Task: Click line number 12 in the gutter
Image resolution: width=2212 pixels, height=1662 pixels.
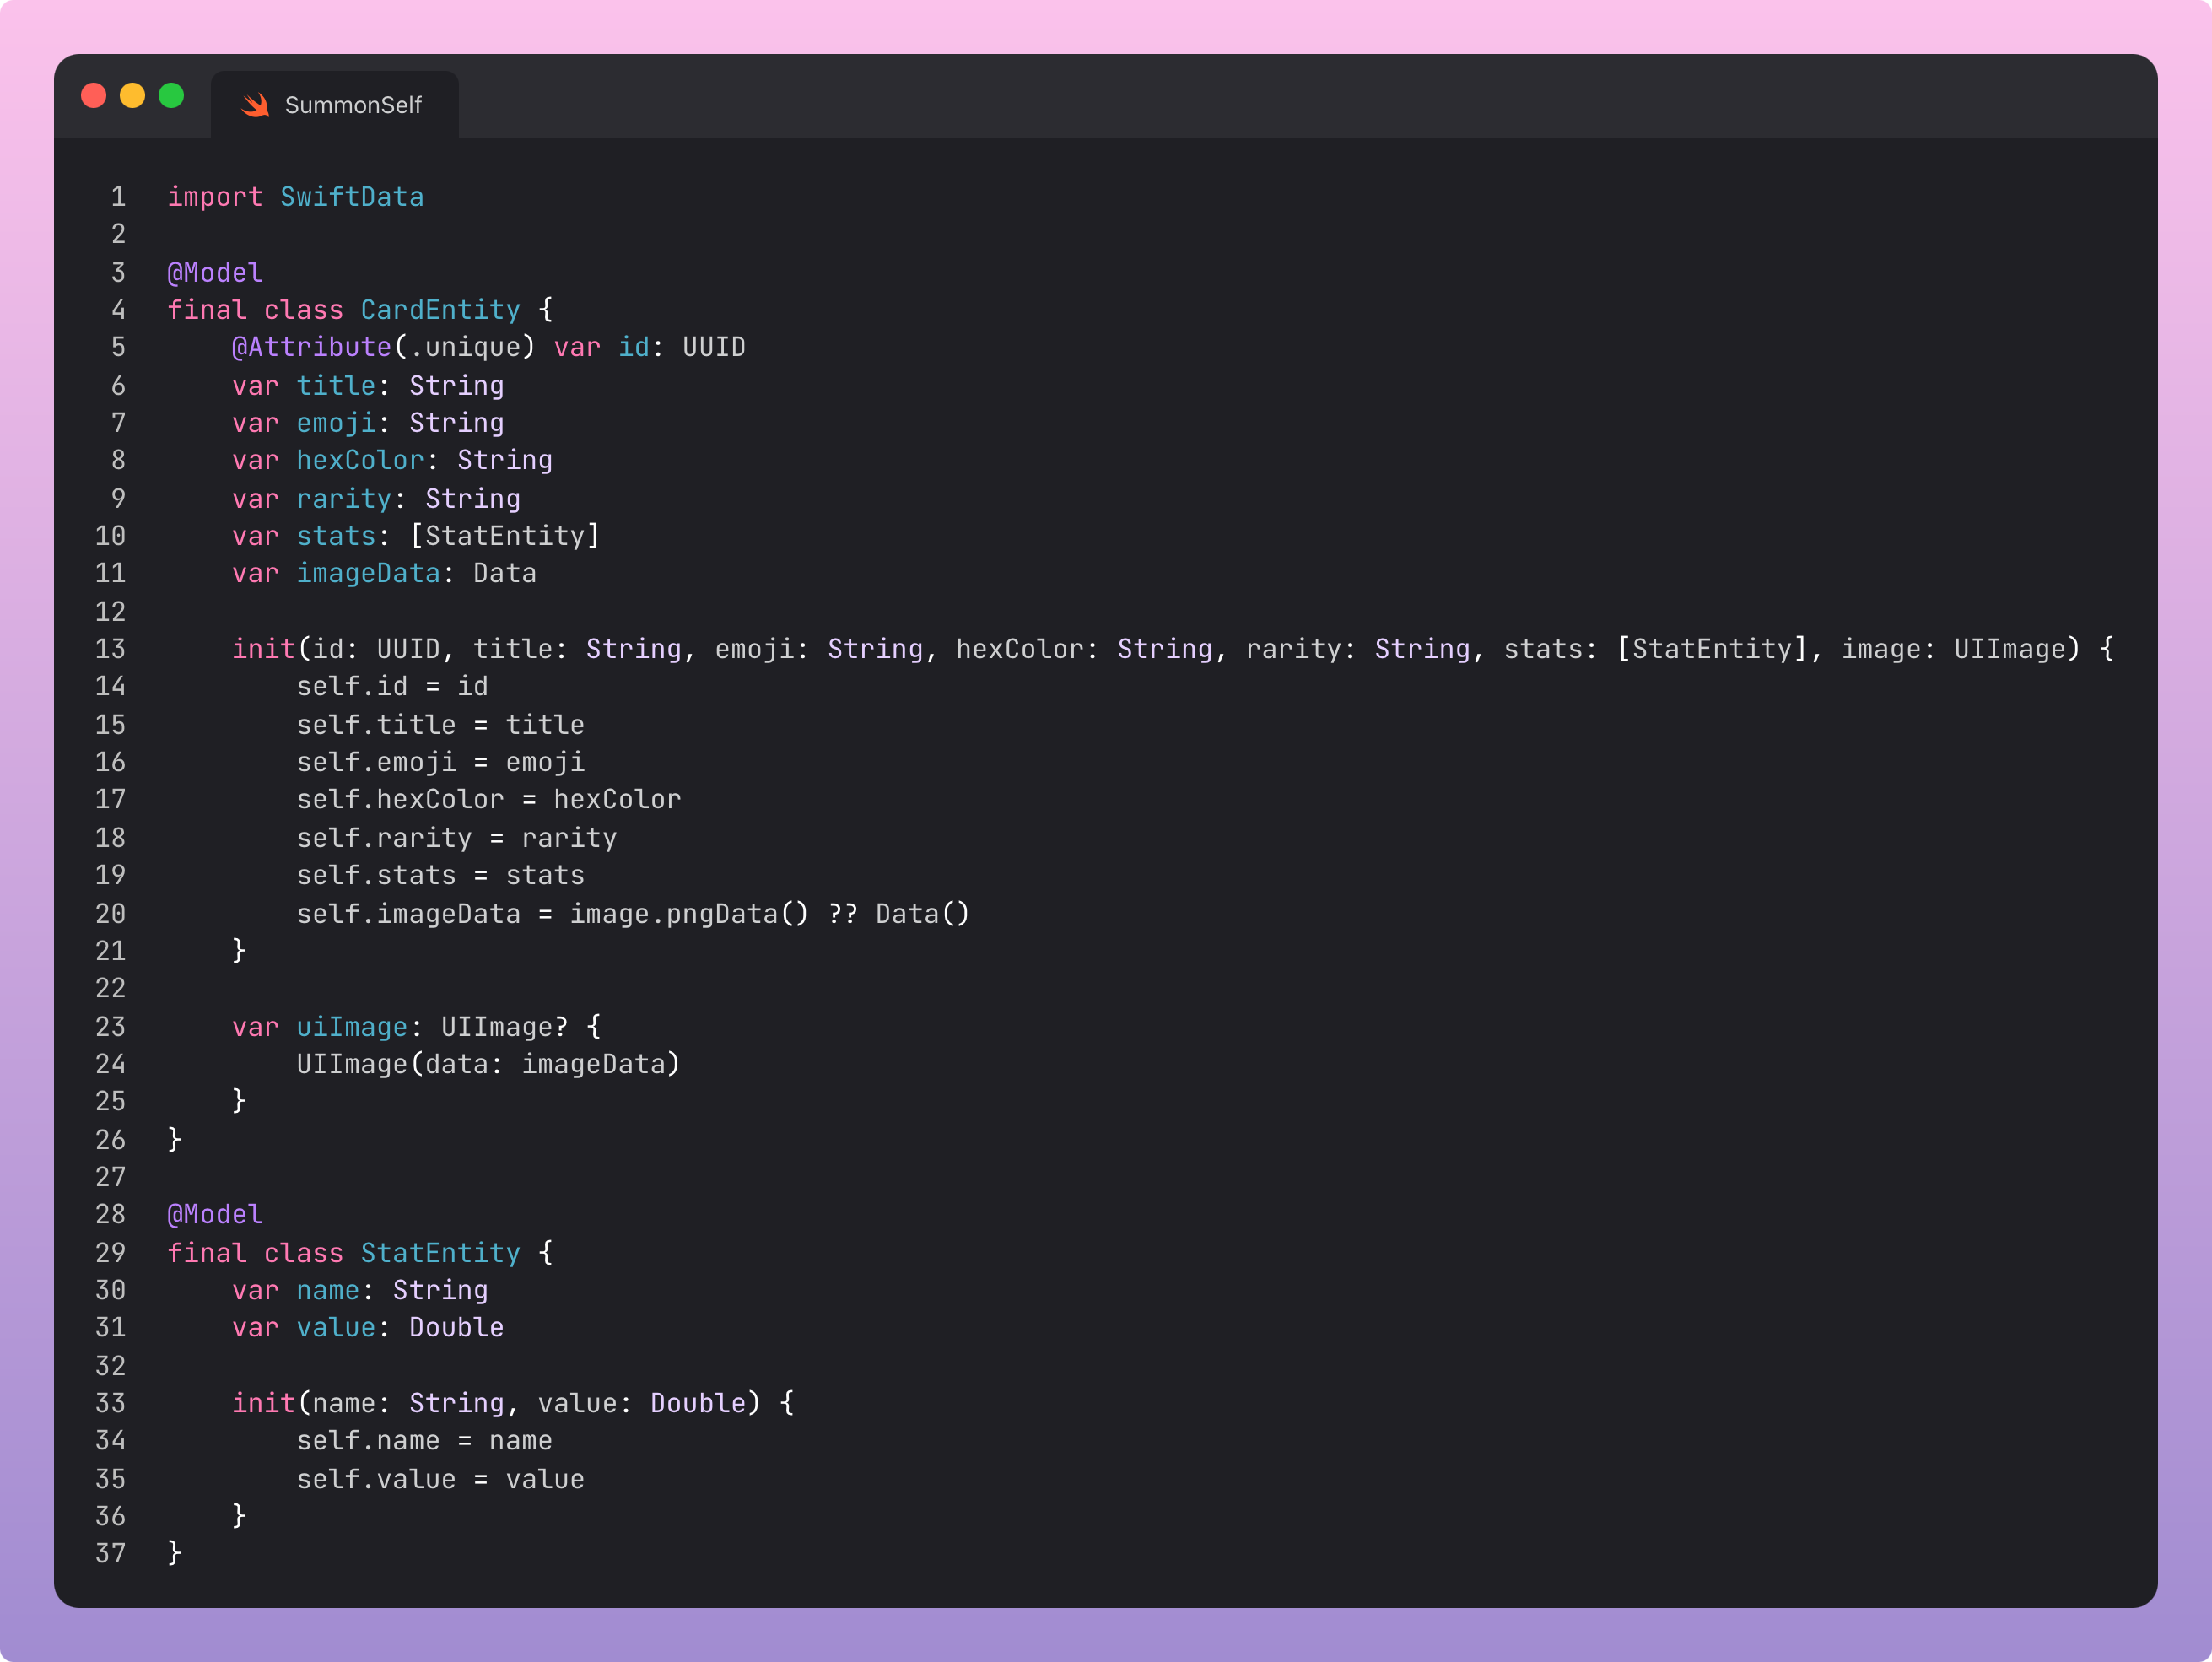Action: [110, 612]
